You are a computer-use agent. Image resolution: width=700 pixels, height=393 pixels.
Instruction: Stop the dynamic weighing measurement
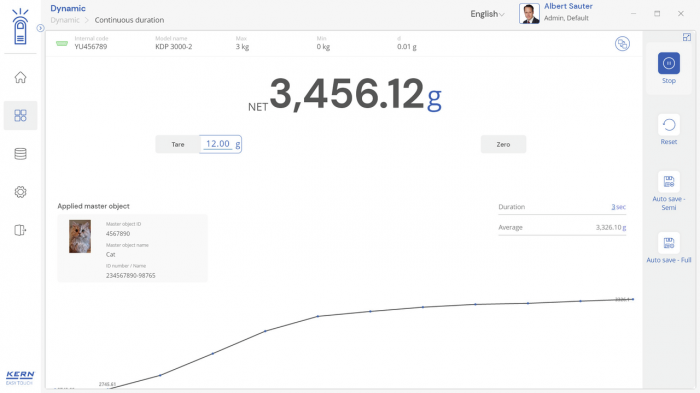point(668,63)
